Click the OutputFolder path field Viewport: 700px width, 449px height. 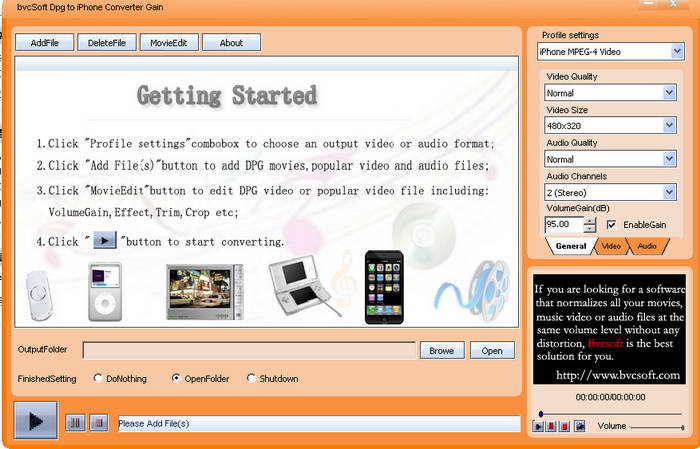(249, 350)
